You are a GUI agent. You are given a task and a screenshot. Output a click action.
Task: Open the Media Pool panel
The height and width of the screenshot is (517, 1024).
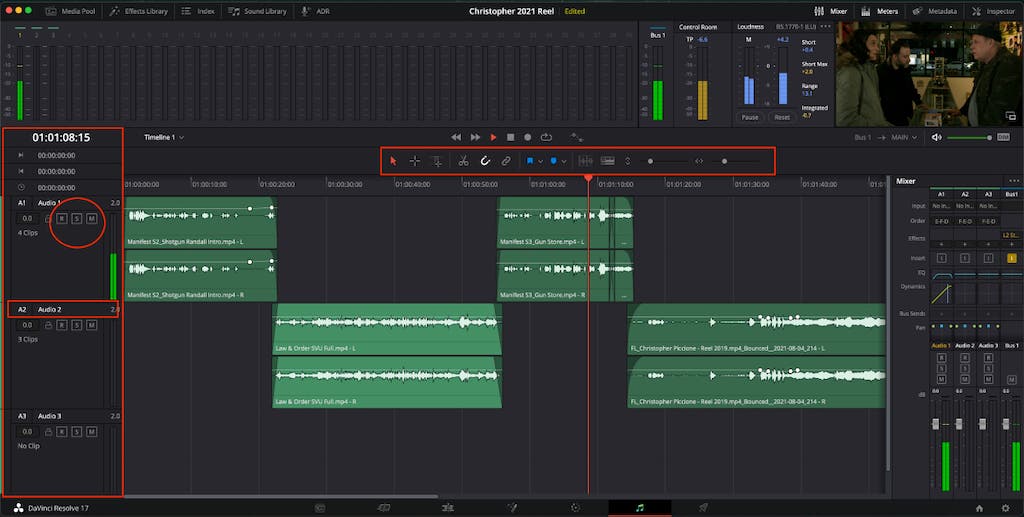tap(71, 11)
